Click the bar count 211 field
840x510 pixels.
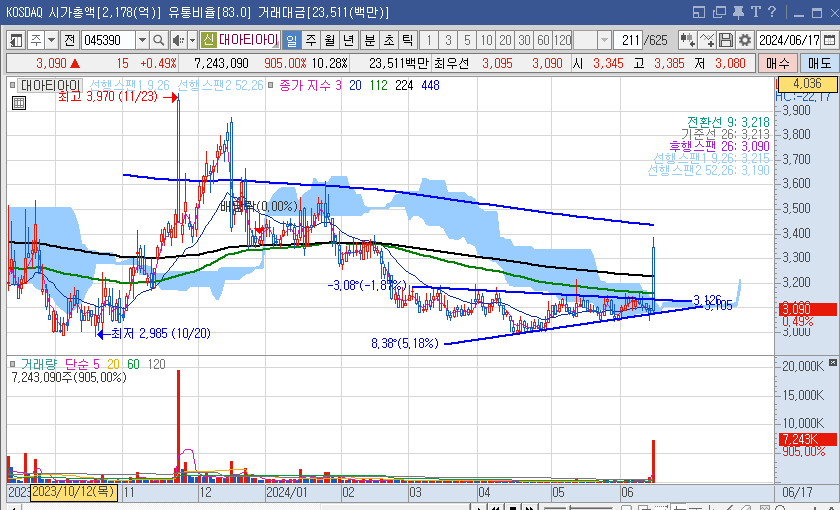tap(628, 40)
